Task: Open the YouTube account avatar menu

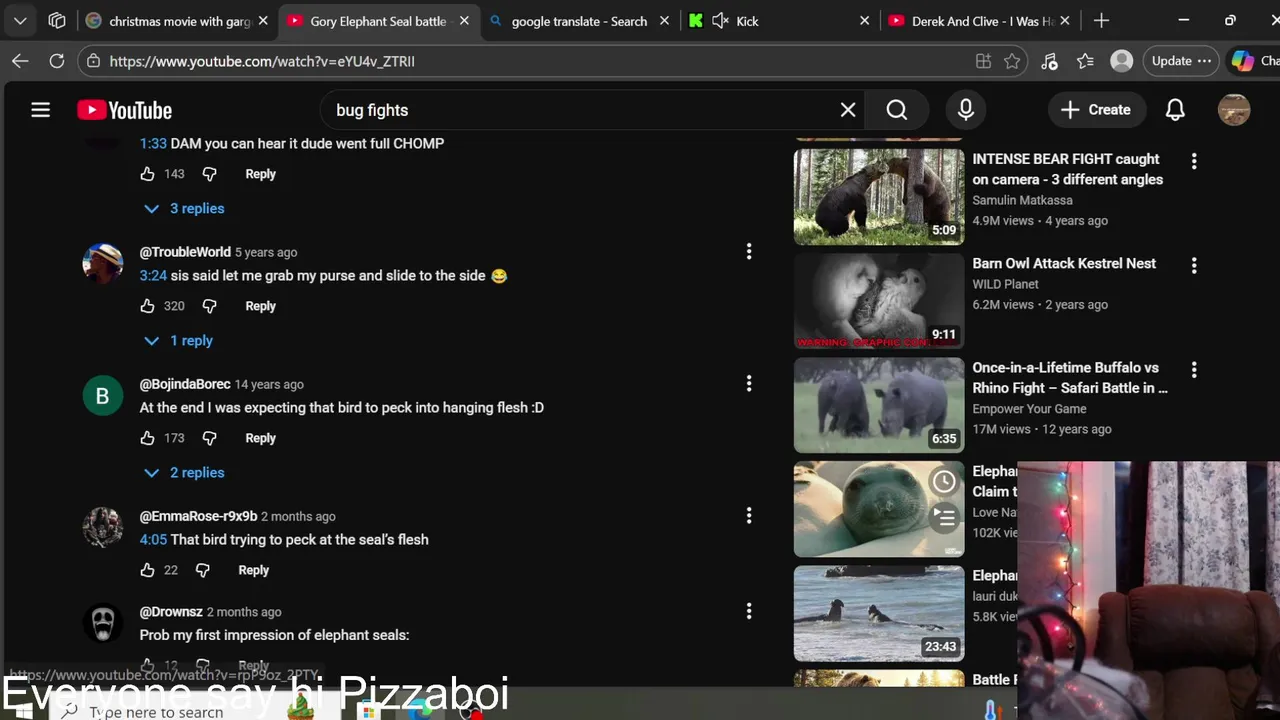Action: pyautogui.click(x=1234, y=110)
